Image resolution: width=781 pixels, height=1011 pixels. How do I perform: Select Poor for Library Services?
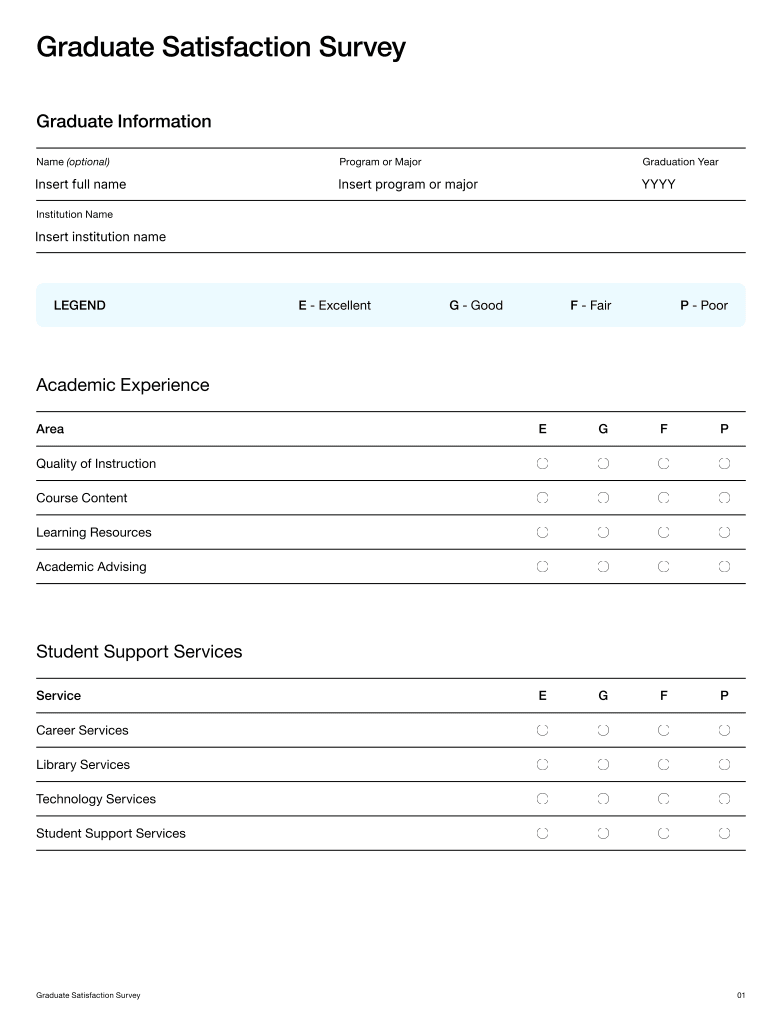click(724, 765)
